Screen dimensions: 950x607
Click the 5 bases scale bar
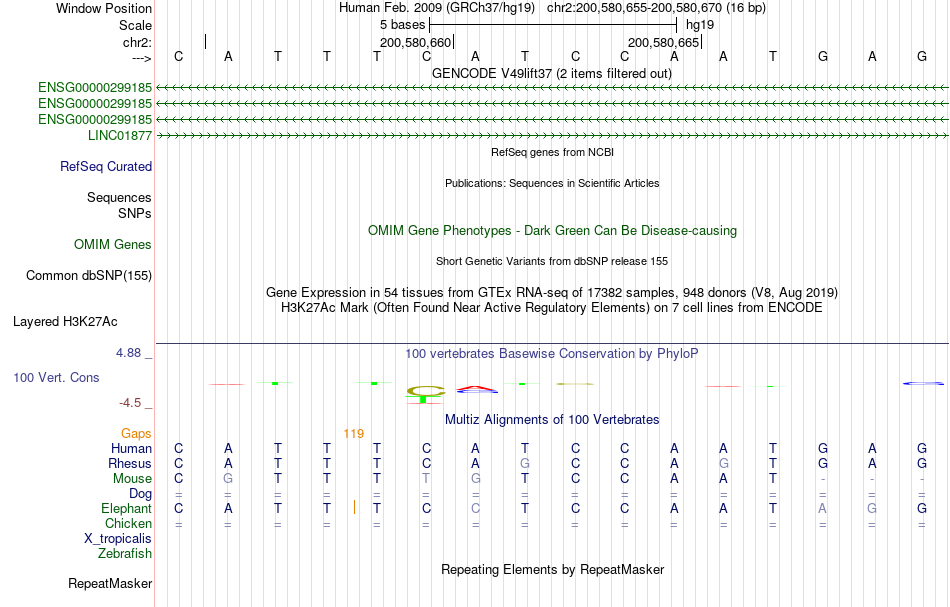pos(553,25)
